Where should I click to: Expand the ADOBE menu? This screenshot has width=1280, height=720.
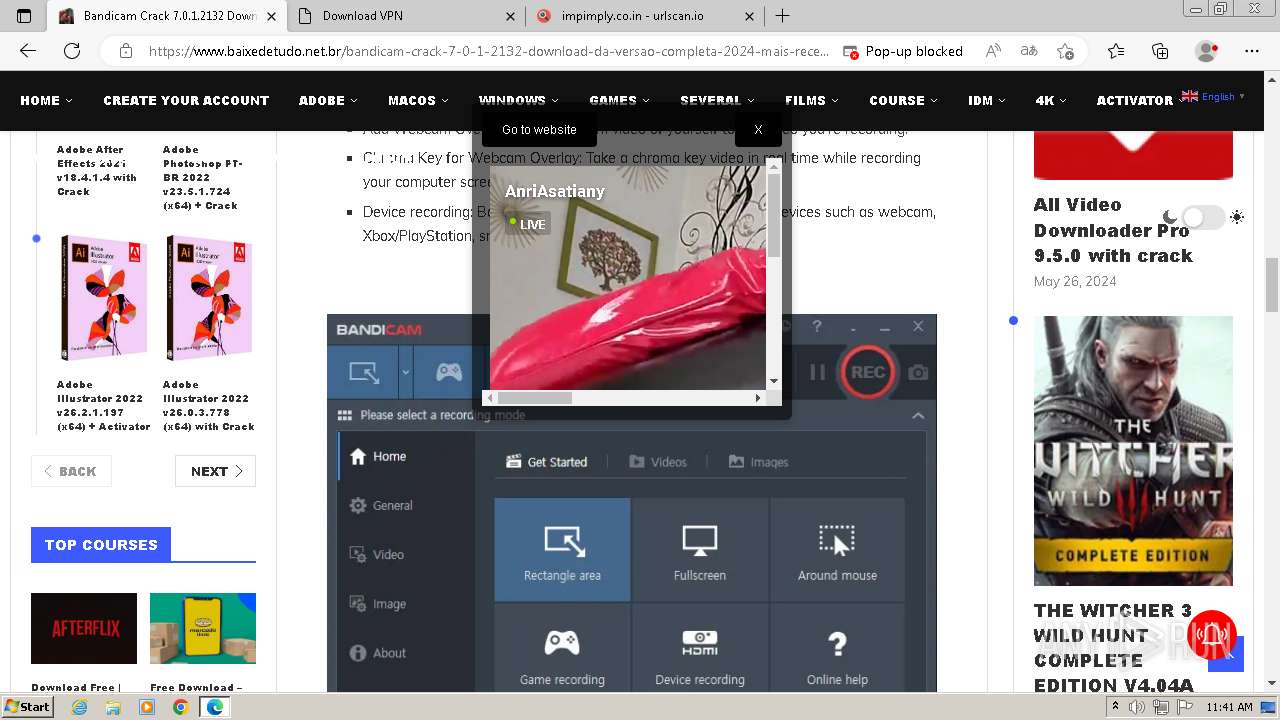coord(328,100)
